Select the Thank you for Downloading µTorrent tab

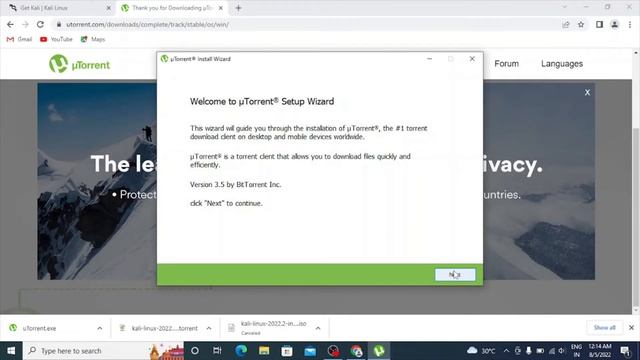click(x=171, y=8)
